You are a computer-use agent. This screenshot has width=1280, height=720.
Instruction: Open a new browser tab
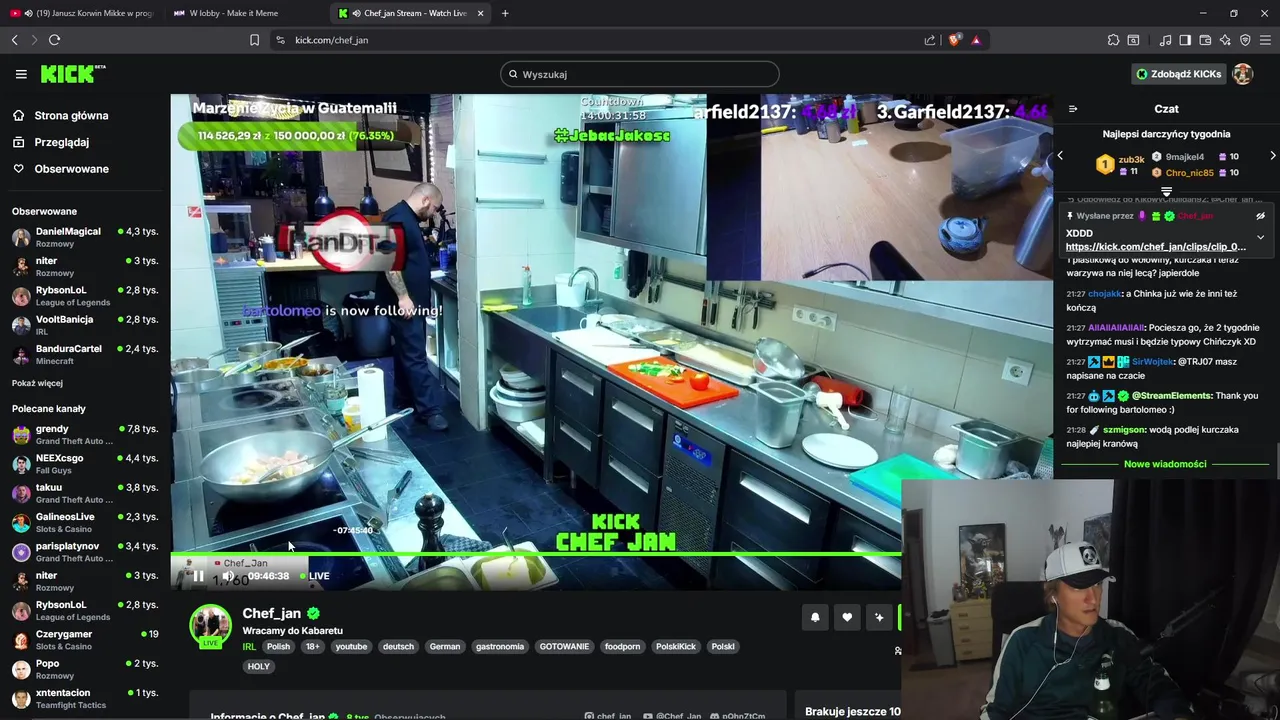coord(505,13)
